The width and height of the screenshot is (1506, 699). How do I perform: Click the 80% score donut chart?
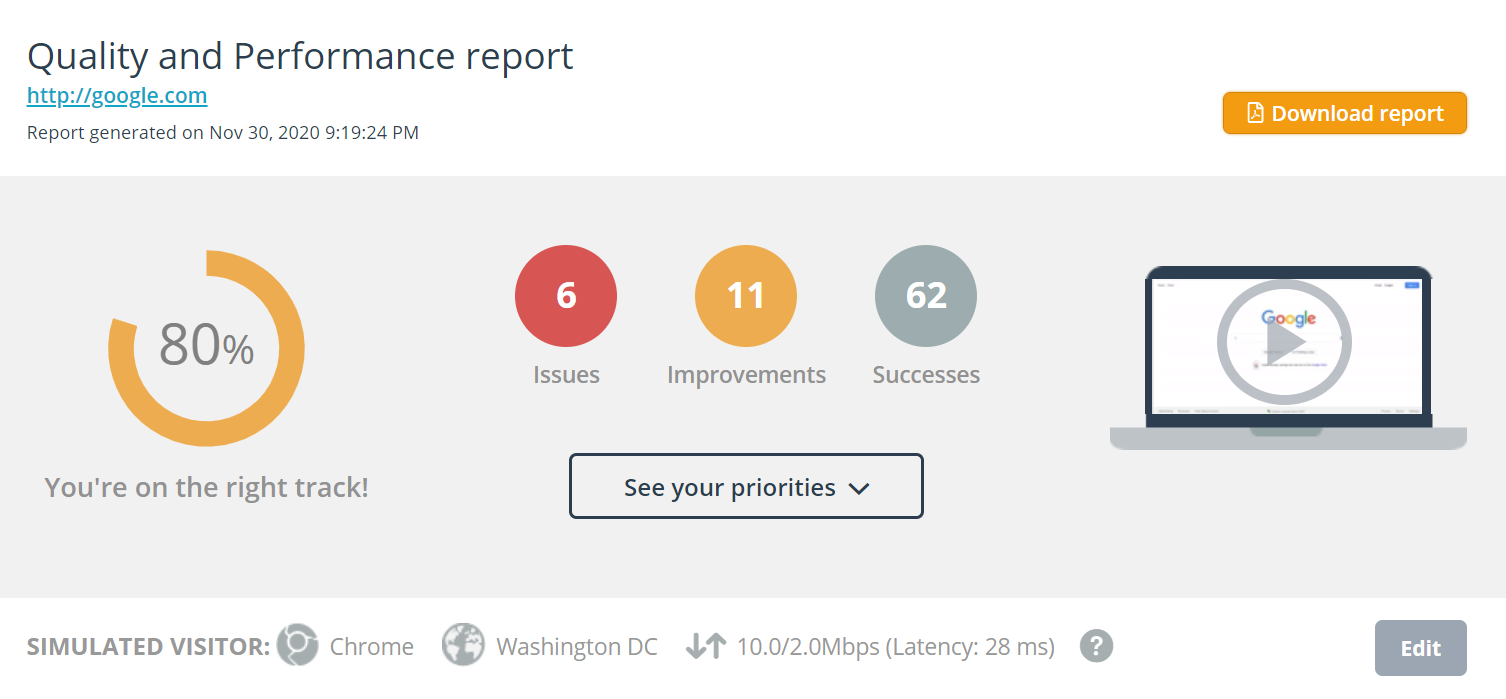[x=206, y=348]
